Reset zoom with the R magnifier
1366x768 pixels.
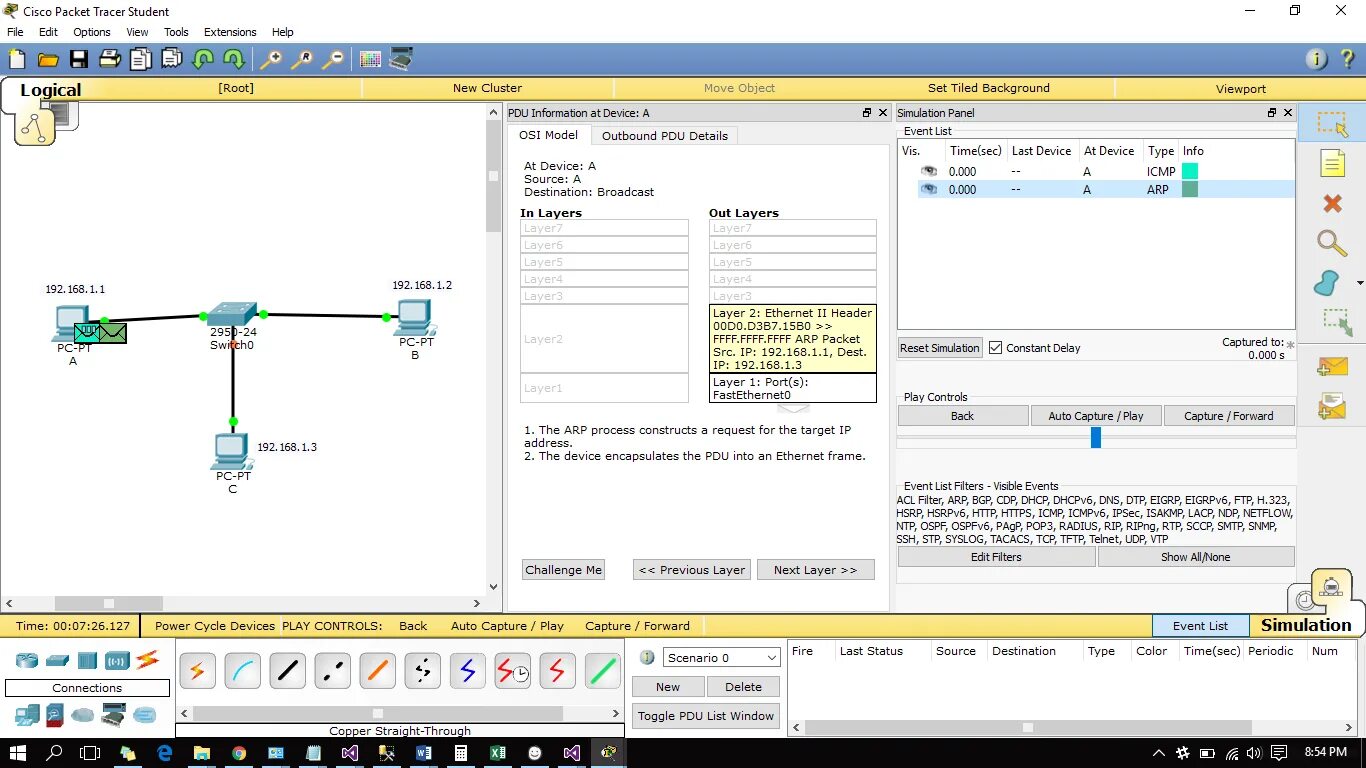302,59
